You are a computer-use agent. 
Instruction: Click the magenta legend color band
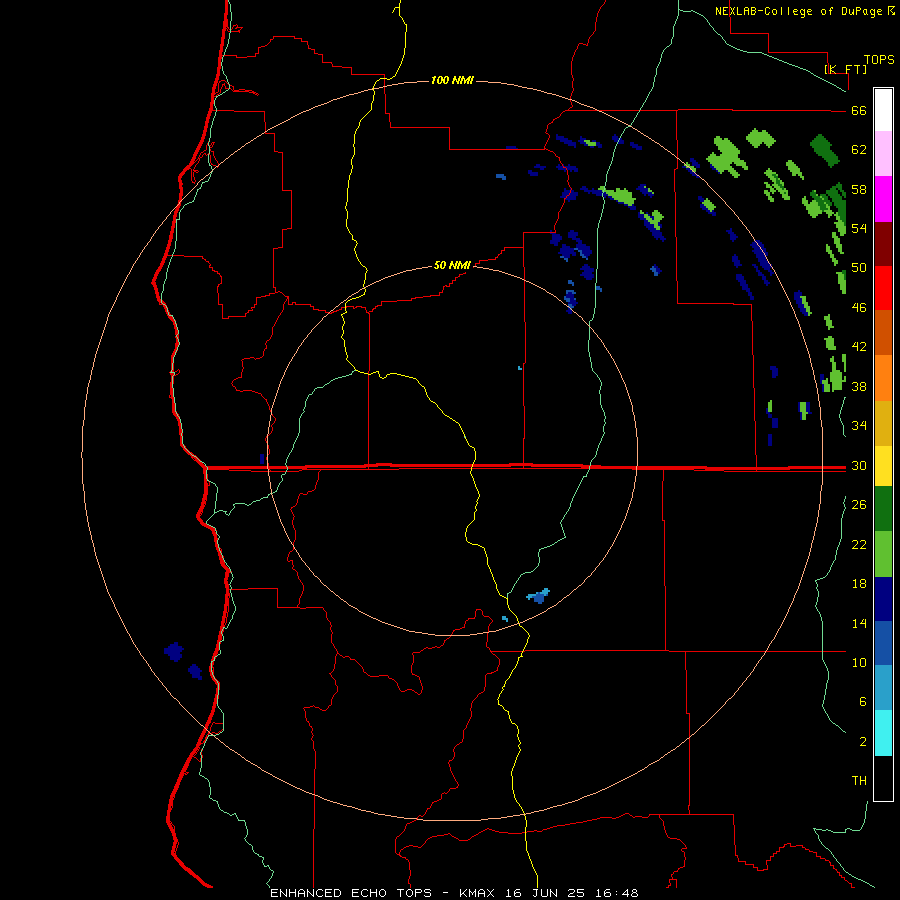pos(883,199)
